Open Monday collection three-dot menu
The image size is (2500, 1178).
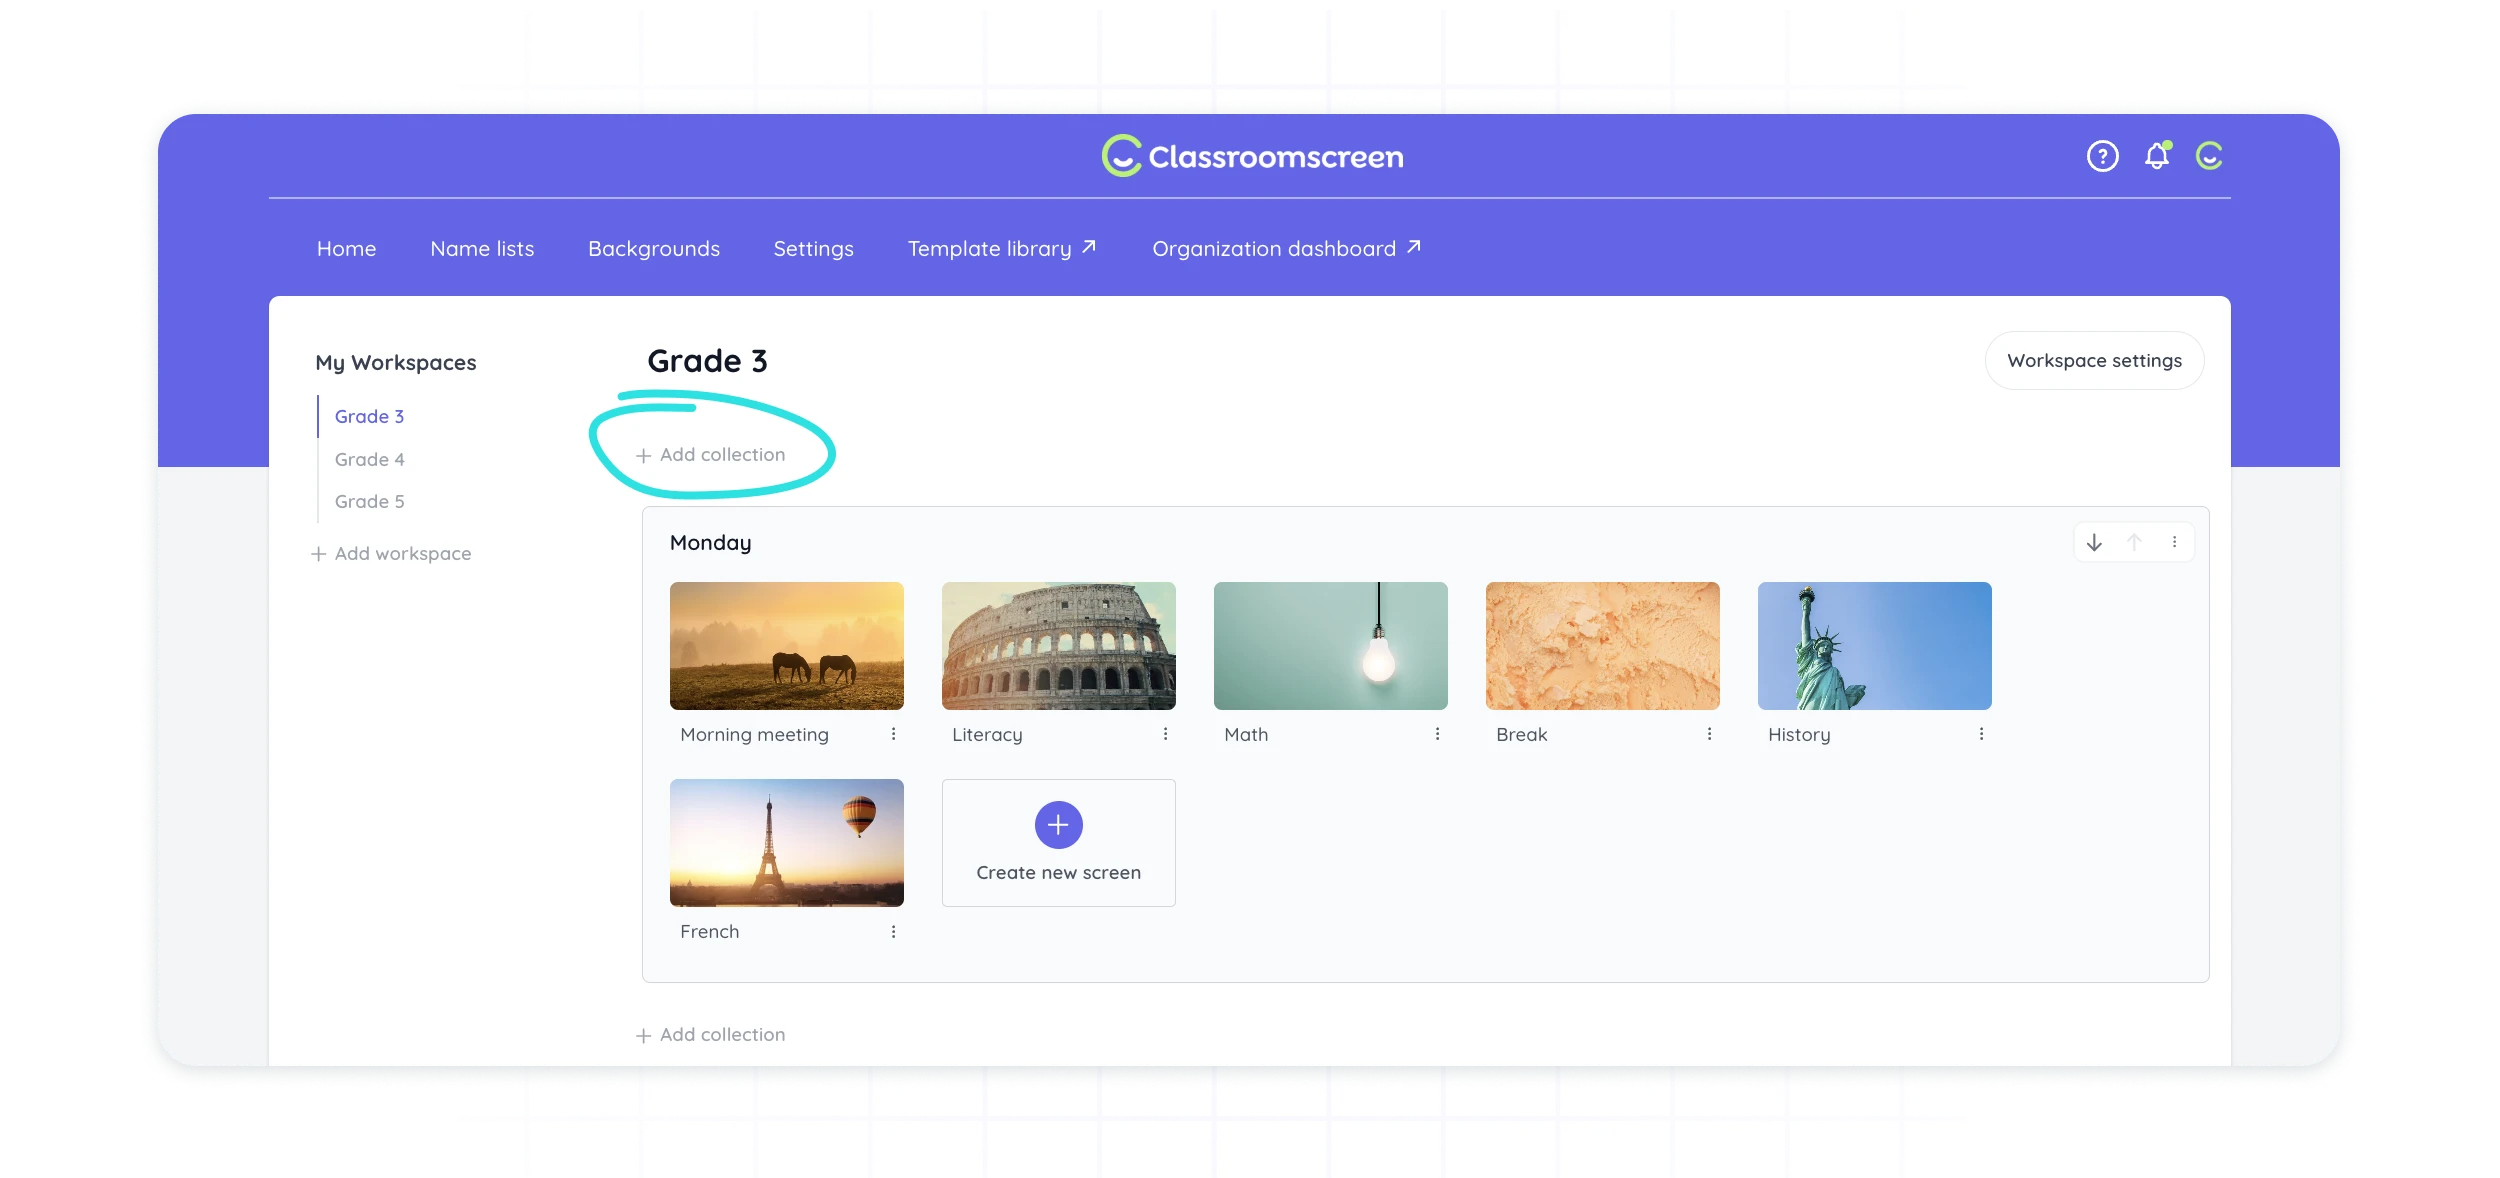click(2174, 542)
